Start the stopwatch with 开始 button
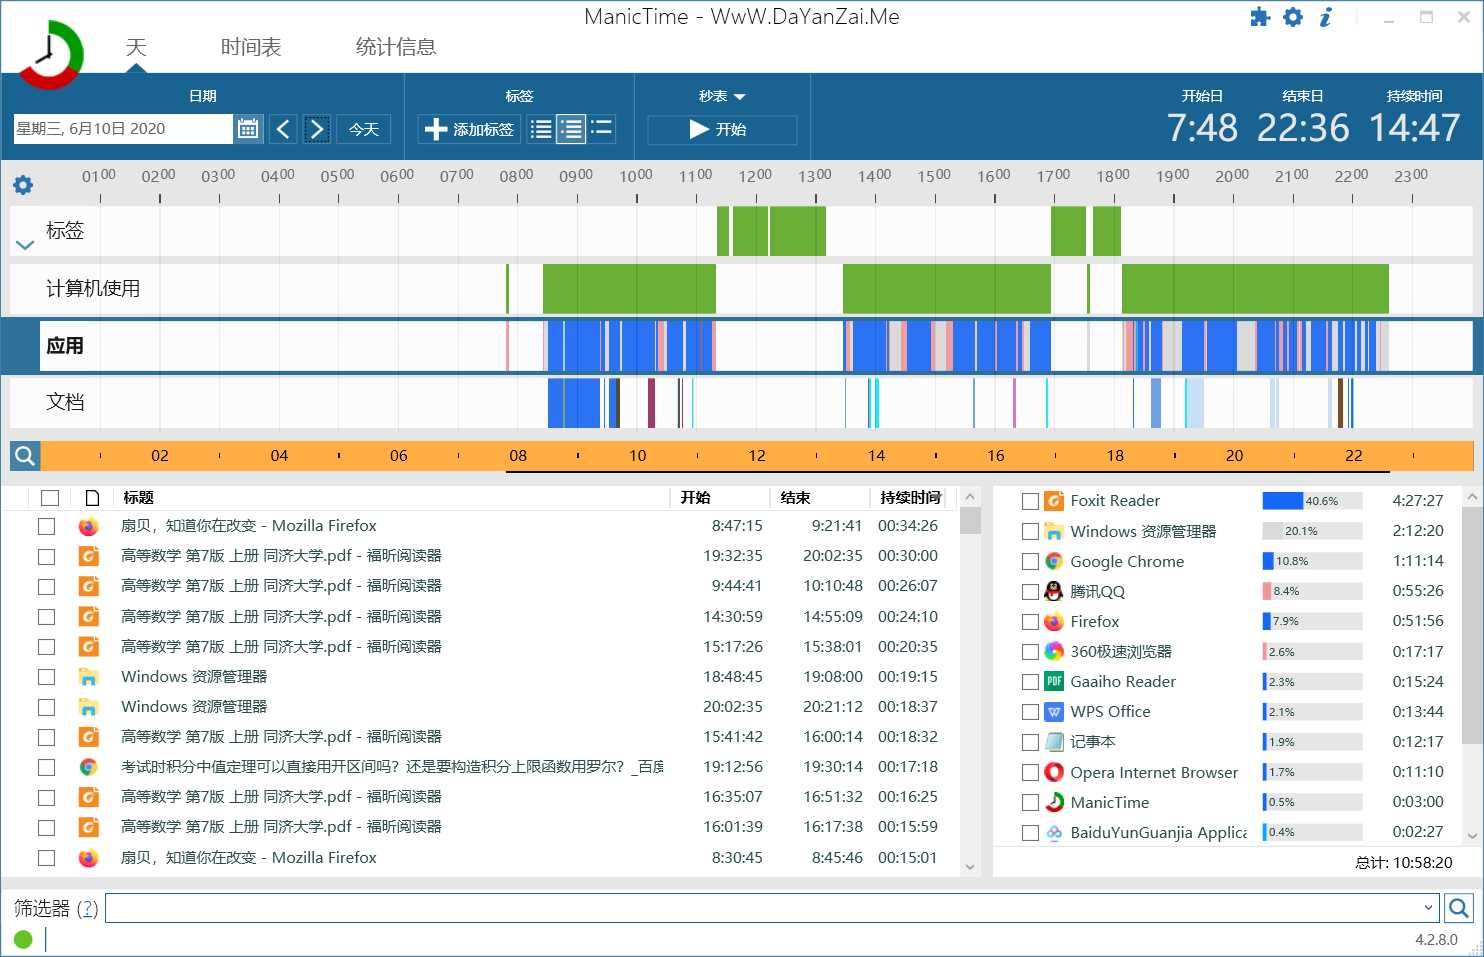 click(x=722, y=129)
